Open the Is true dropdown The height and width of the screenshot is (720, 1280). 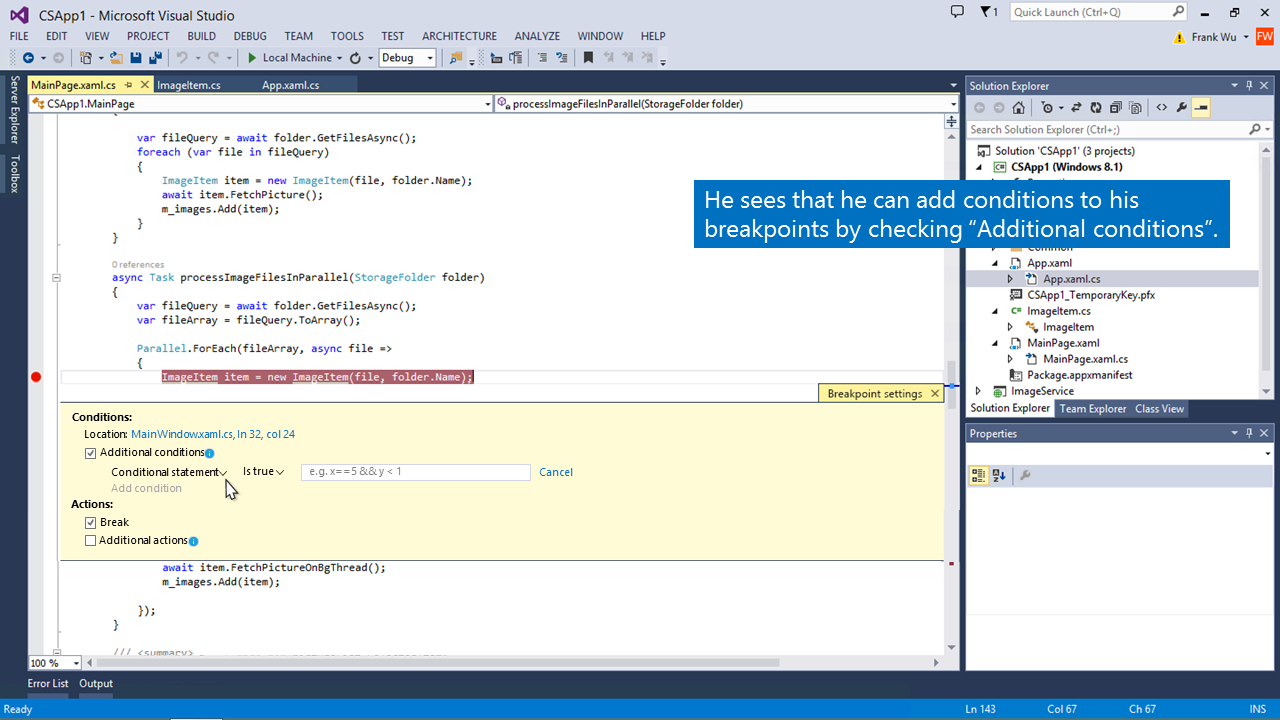tap(264, 472)
